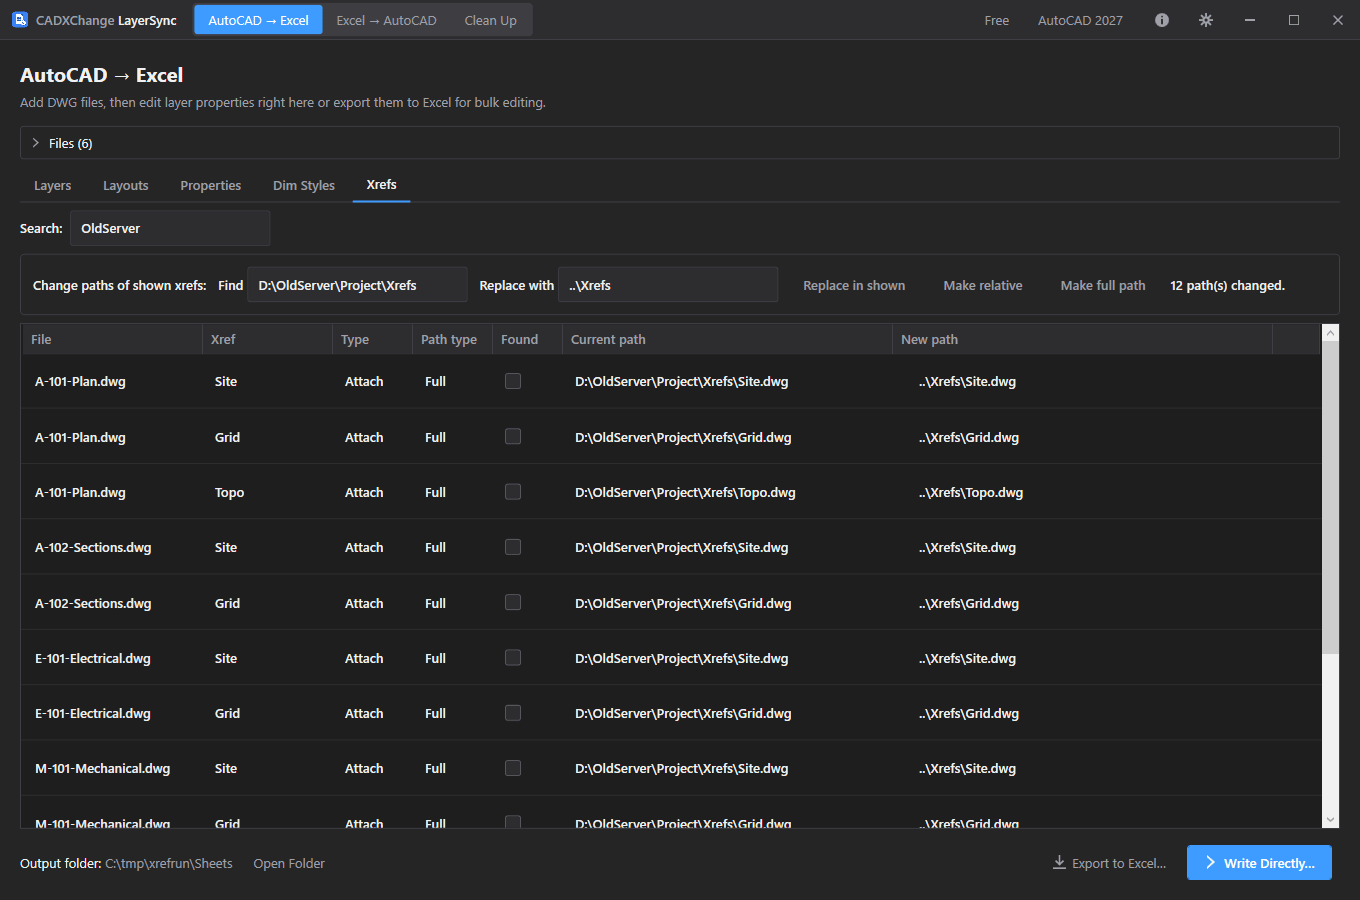Viewport: 1360px width, 900px height.
Task: Sort by the Current path column header
Action: tap(727, 339)
